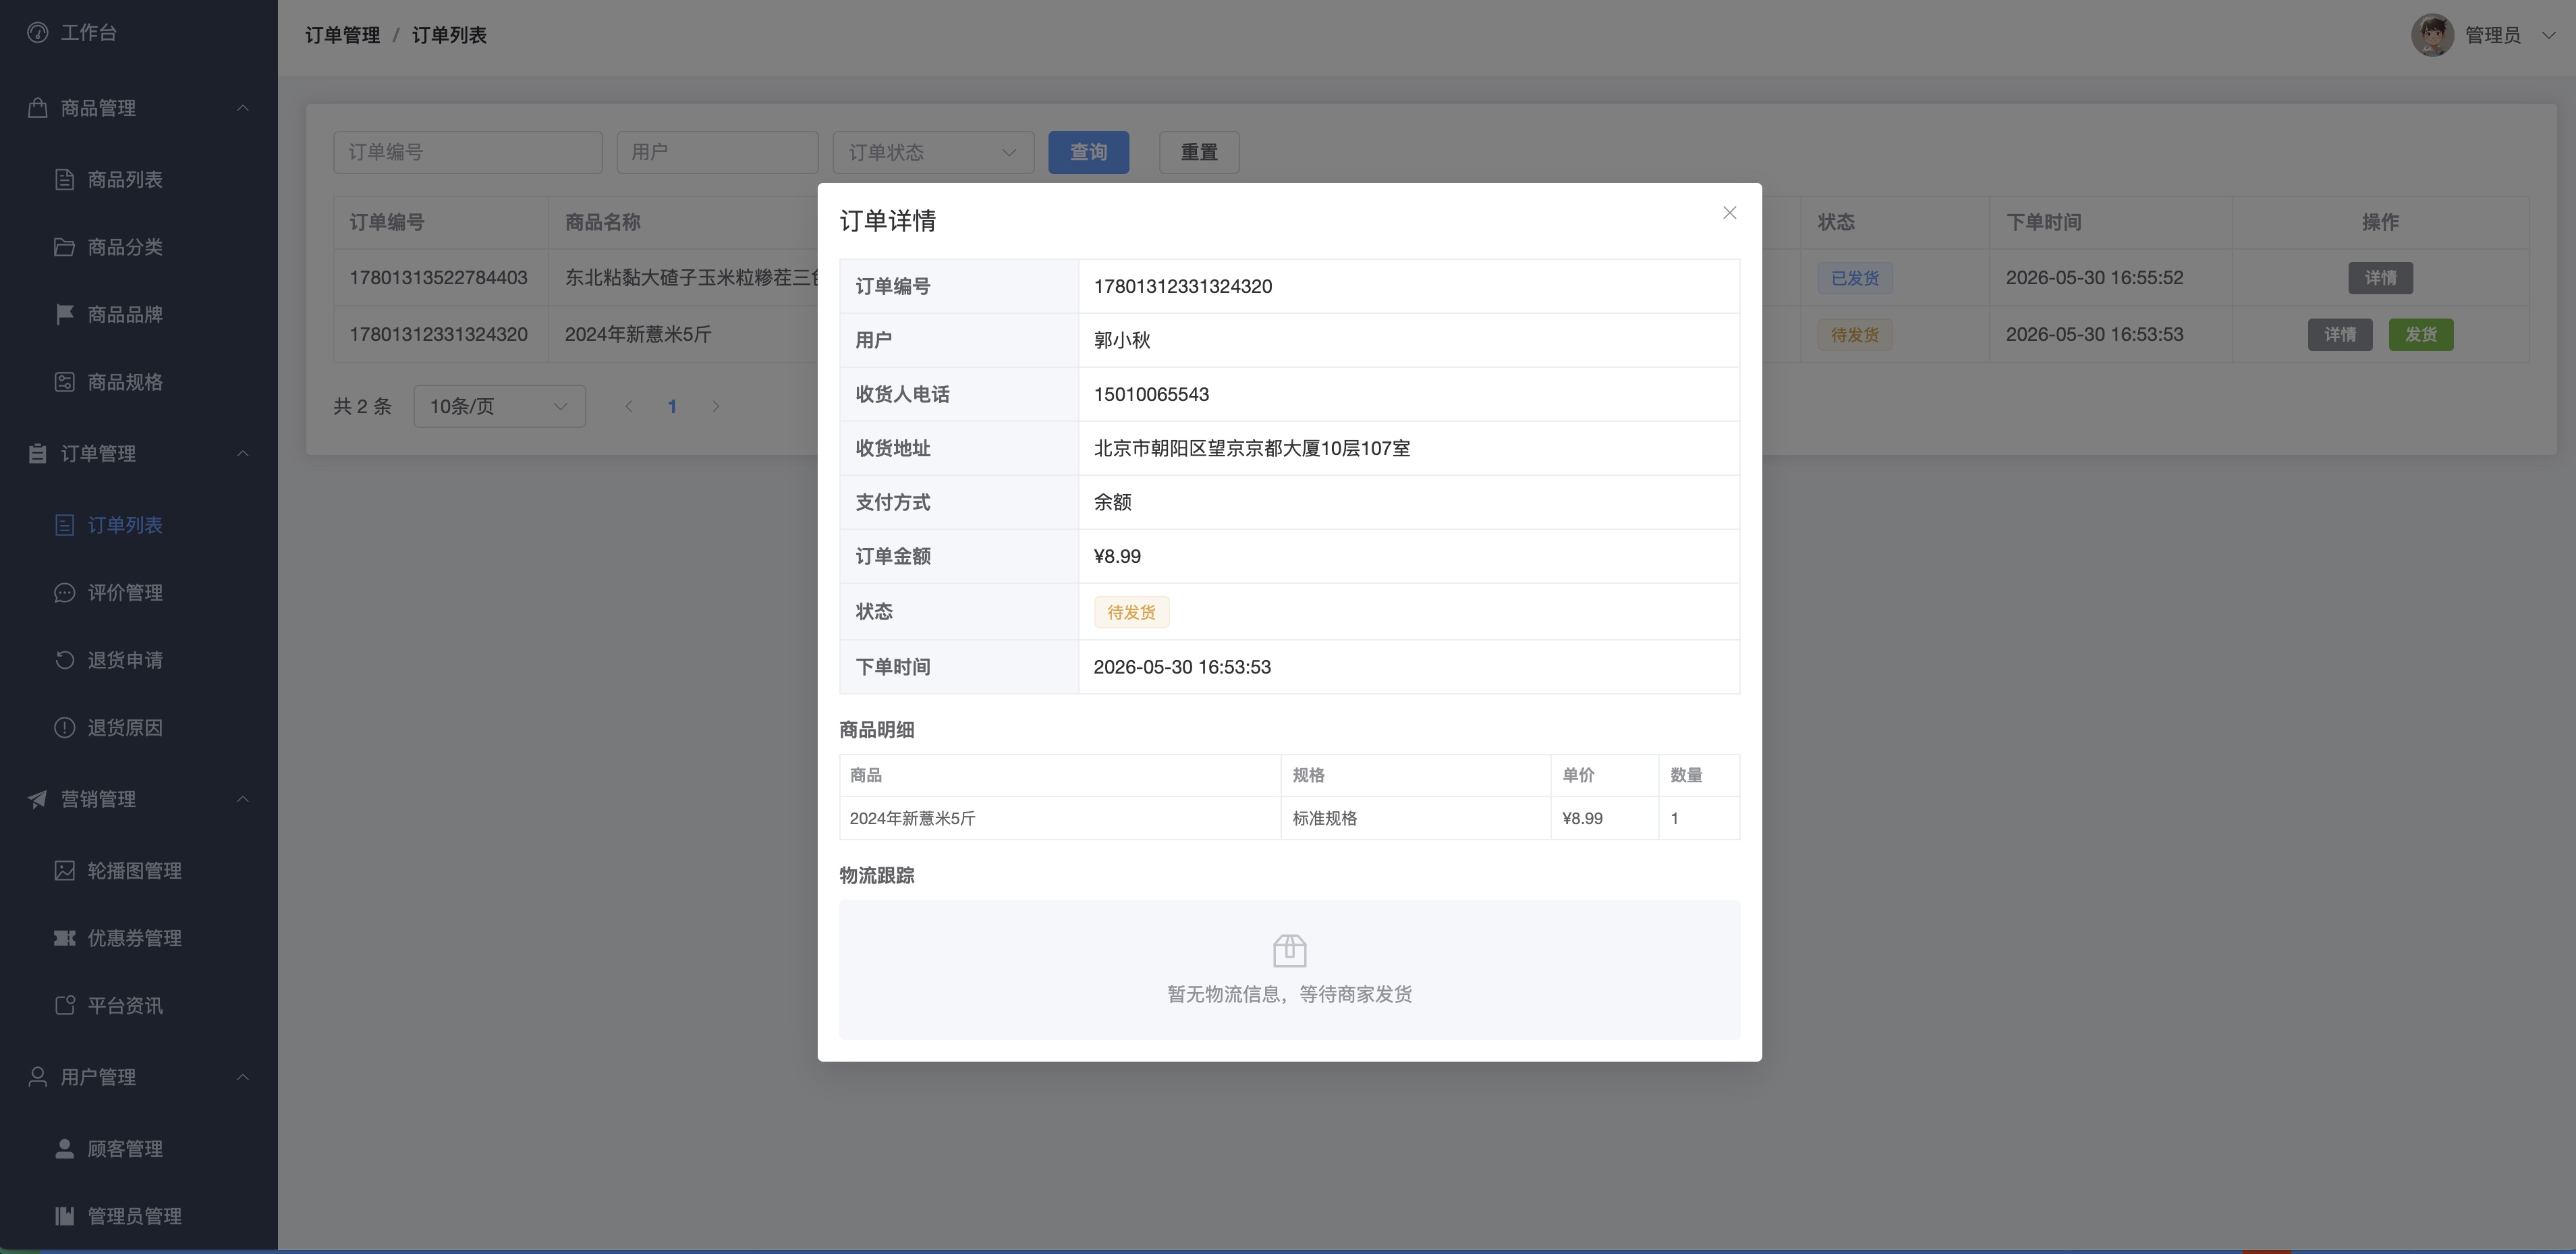Click the 评价管理 chat bubble icon
This screenshot has height=1254, width=2576.
point(64,593)
